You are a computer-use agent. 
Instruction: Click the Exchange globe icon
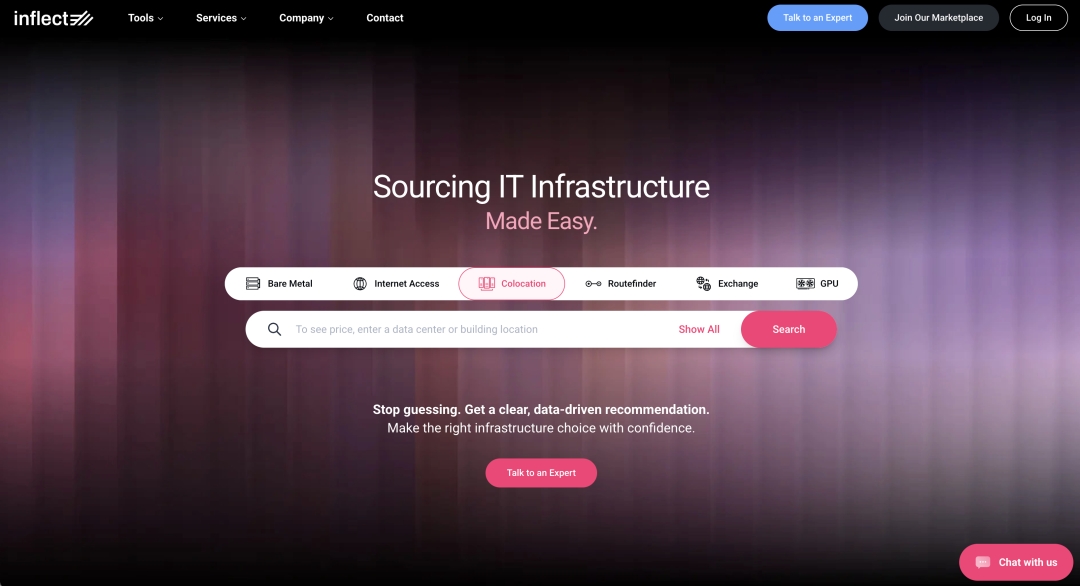point(704,284)
